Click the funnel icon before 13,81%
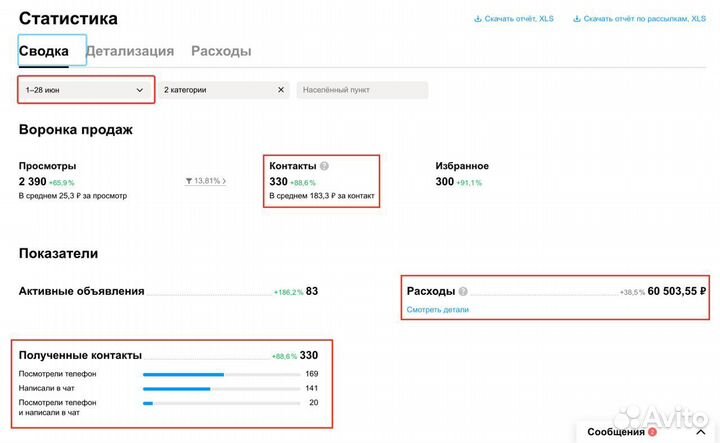The height and width of the screenshot is (443, 720). (x=188, y=181)
